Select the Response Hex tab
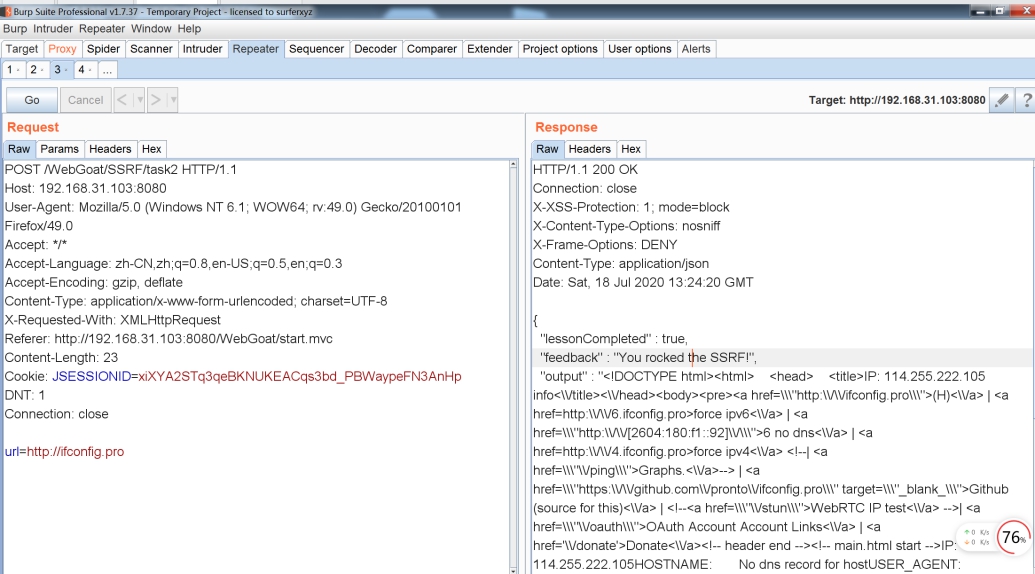The image size is (1035, 574). tap(630, 149)
